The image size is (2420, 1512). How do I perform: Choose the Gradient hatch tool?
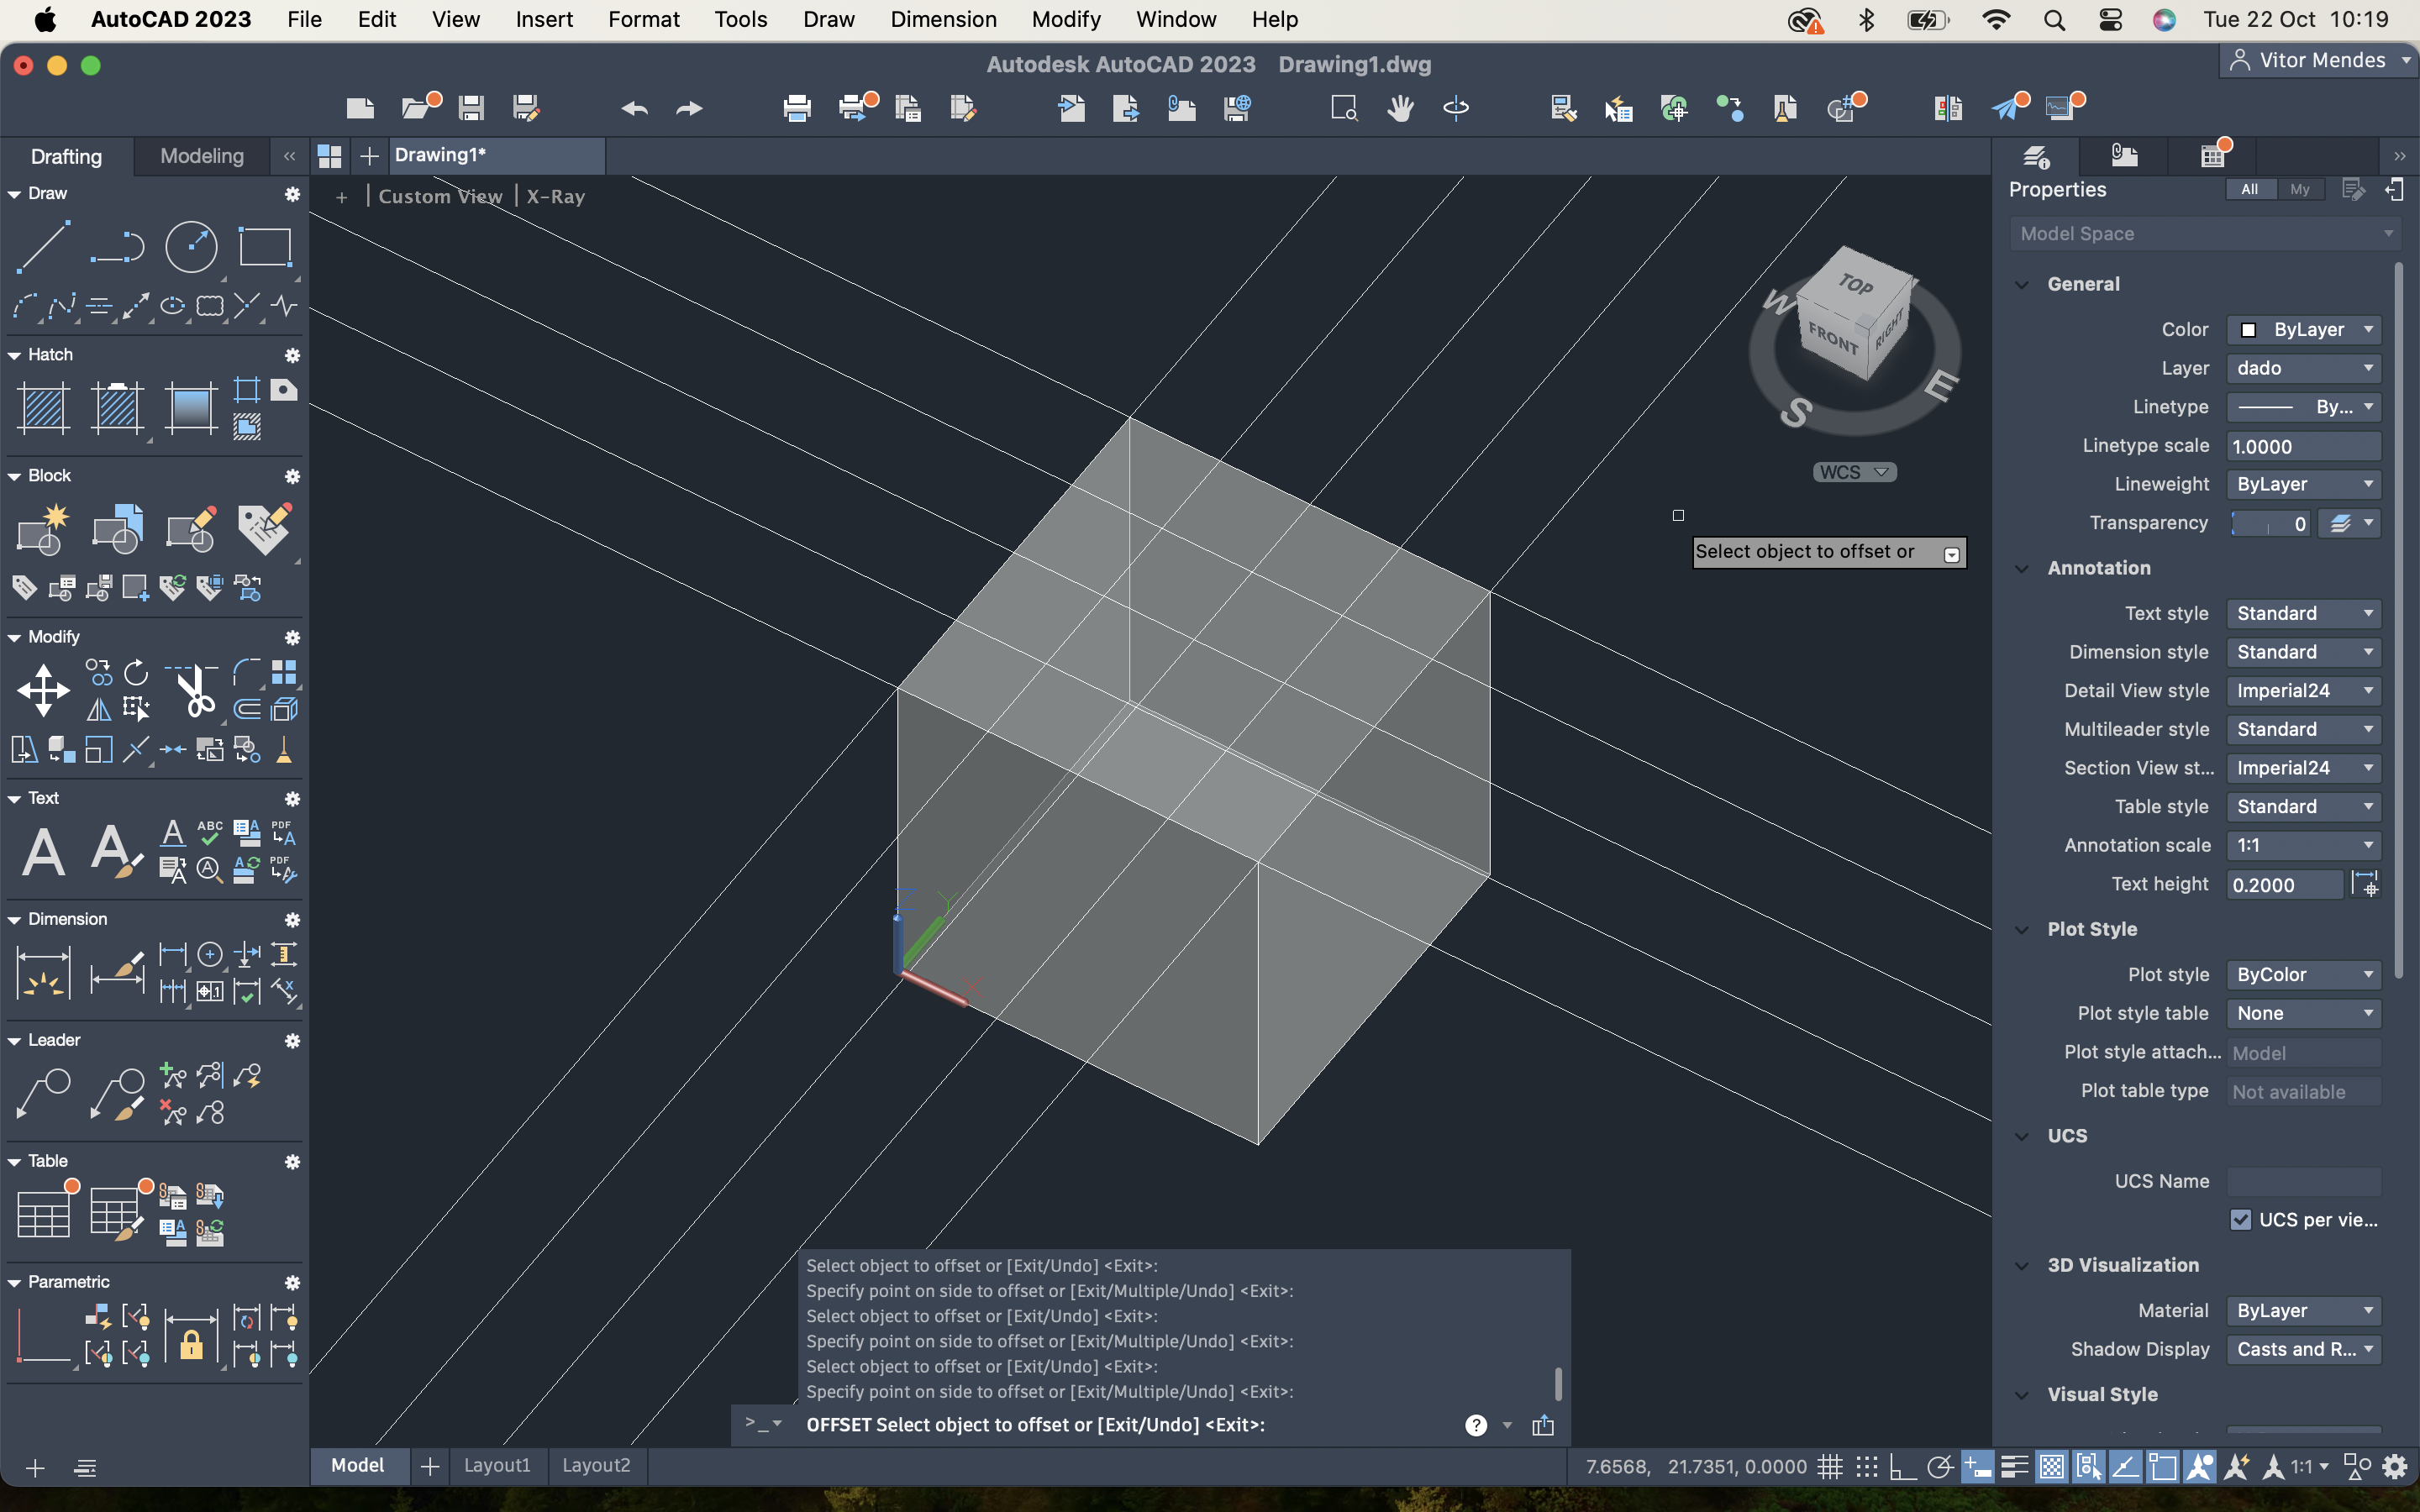coord(191,409)
